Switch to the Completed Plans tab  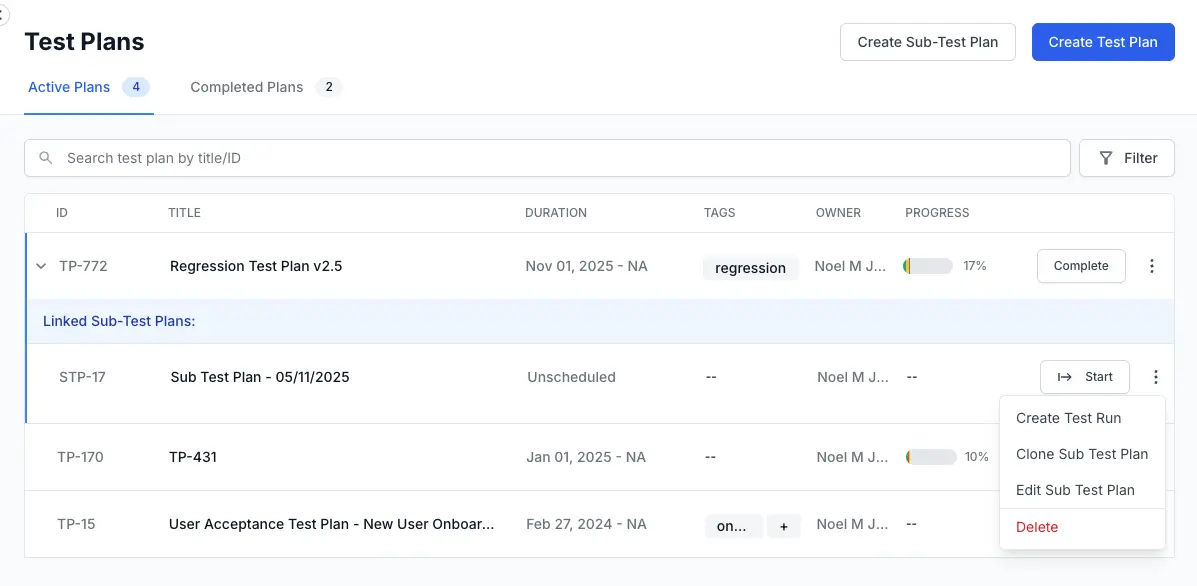pos(246,87)
